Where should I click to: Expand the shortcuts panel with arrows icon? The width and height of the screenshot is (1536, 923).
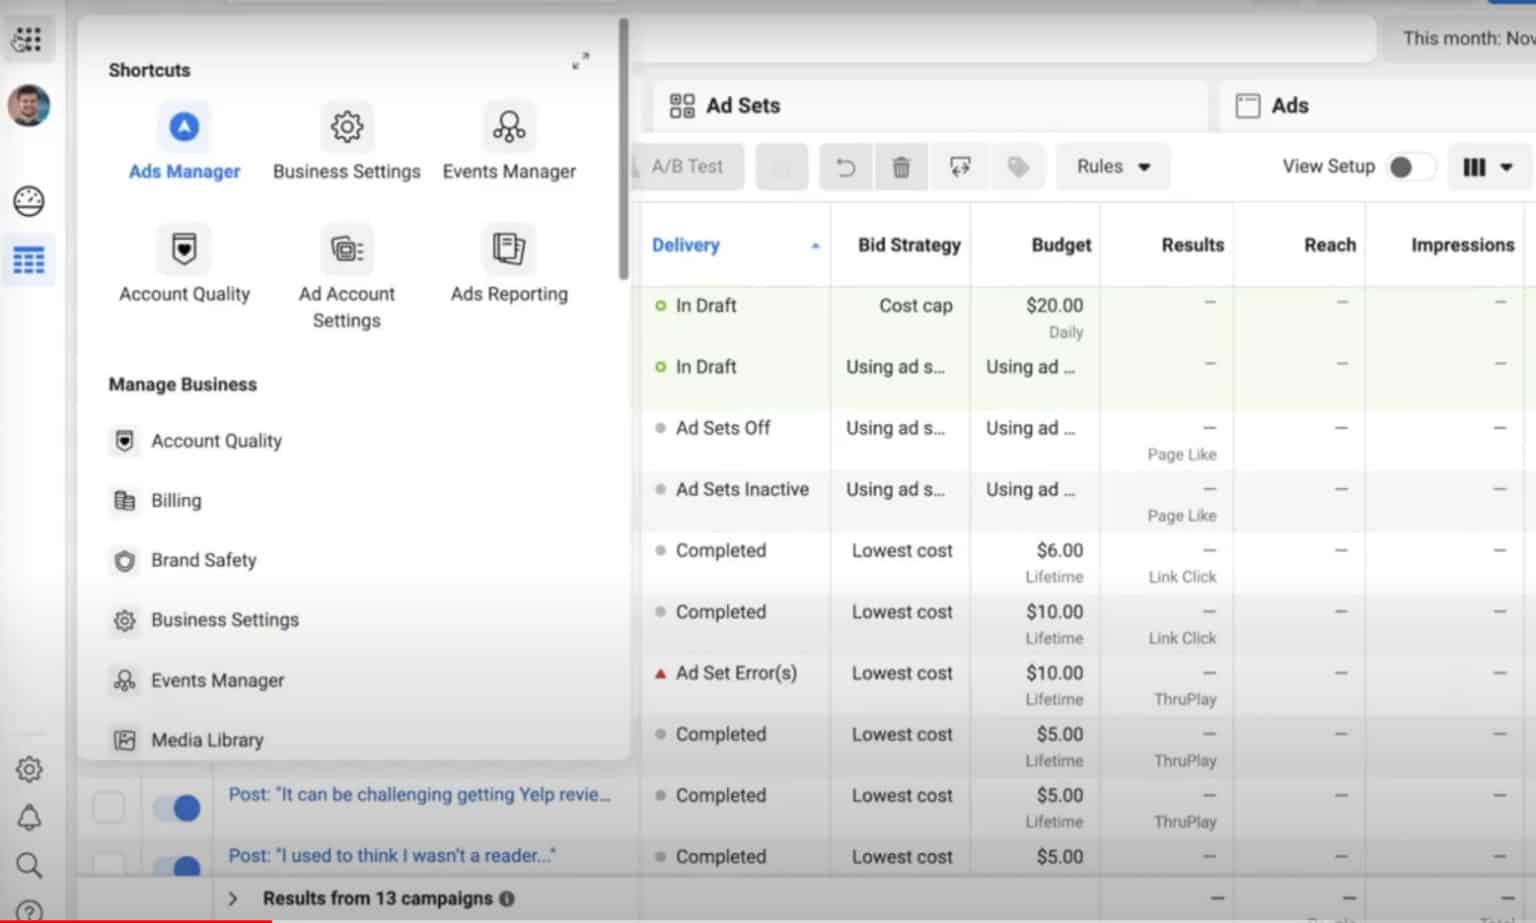coord(580,61)
